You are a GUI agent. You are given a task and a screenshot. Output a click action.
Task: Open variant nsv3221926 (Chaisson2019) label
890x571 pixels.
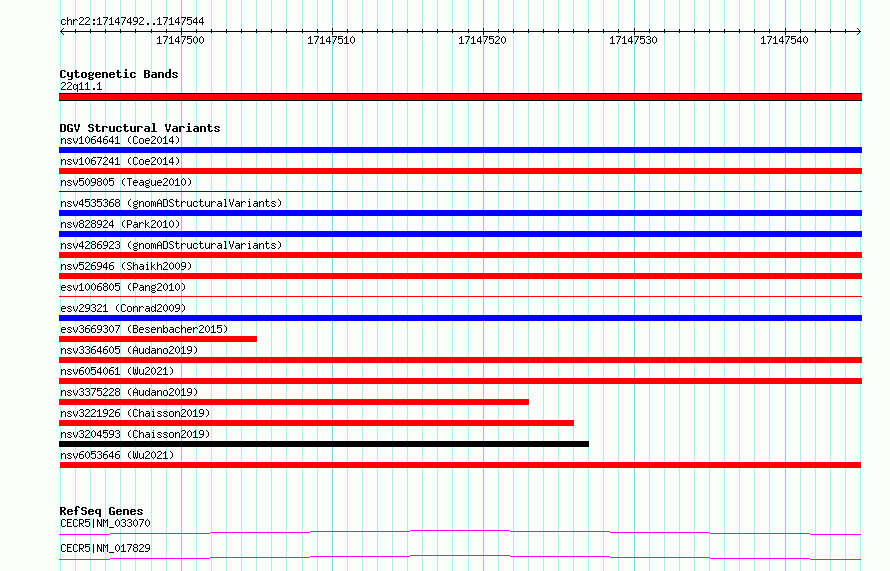[135, 413]
